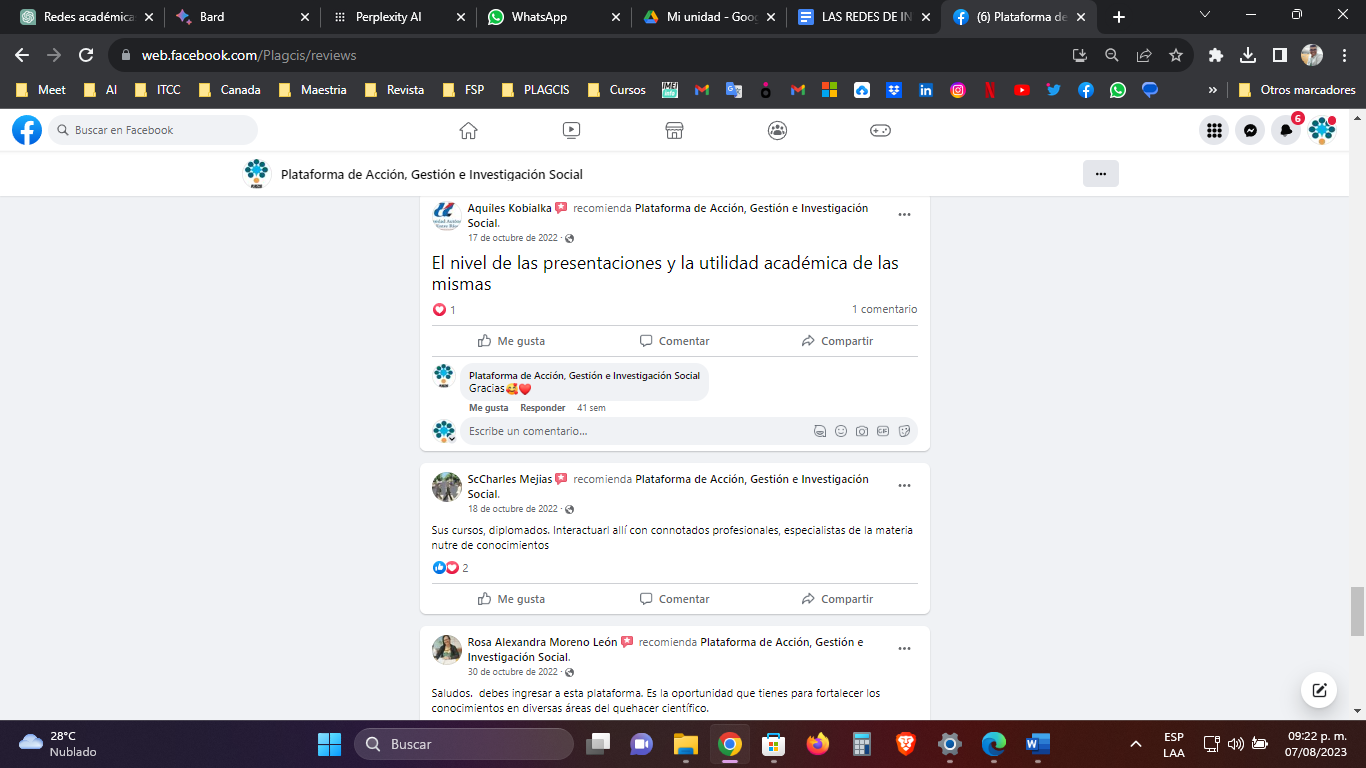Insert sticker in comment box
Viewport: 1366px width, 768px height.
point(904,431)
